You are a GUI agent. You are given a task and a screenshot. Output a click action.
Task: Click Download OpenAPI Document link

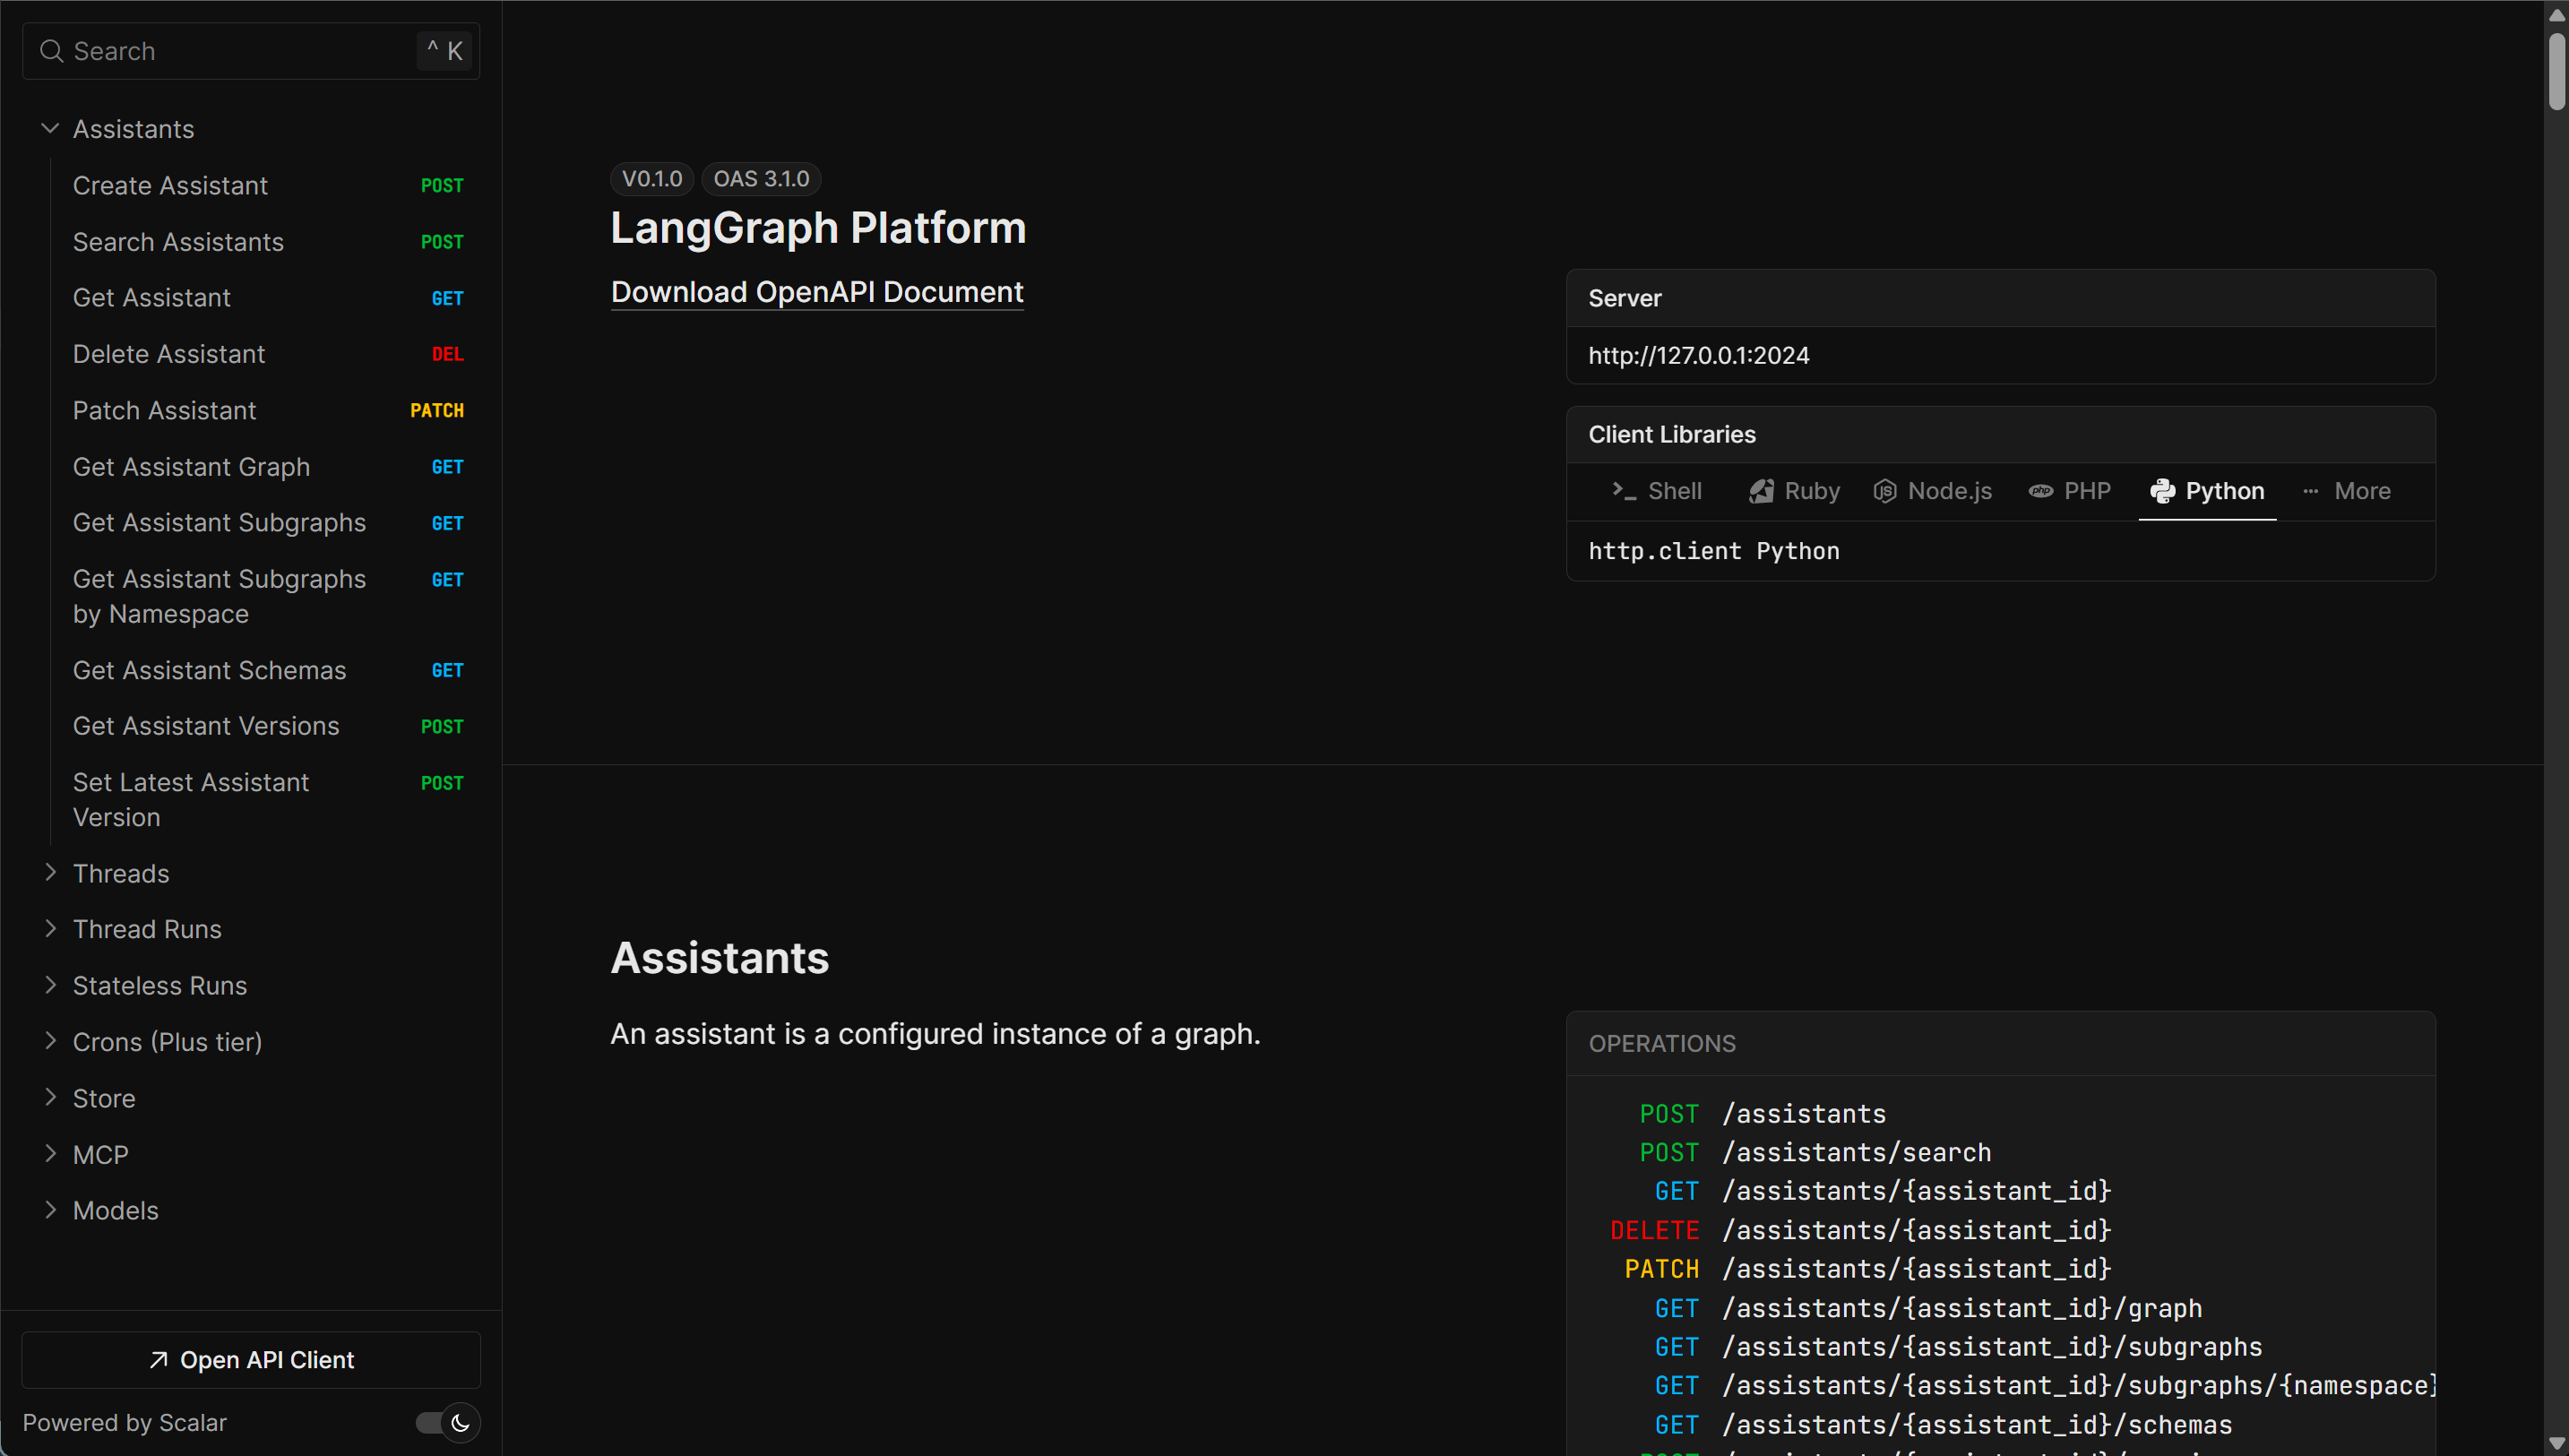(x=817, y=292)
